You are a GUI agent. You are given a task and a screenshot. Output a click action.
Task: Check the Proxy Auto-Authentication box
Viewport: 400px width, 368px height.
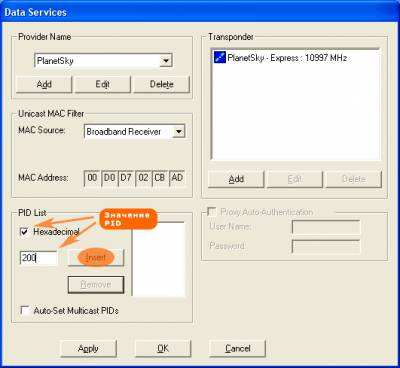[x=212, y=212]
